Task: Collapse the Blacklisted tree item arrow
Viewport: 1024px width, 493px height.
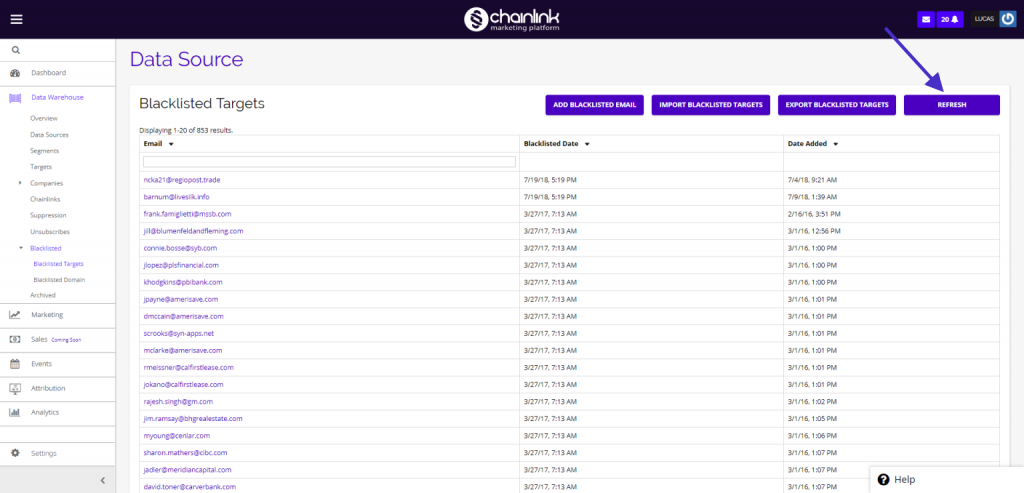Action: point(21,248)
